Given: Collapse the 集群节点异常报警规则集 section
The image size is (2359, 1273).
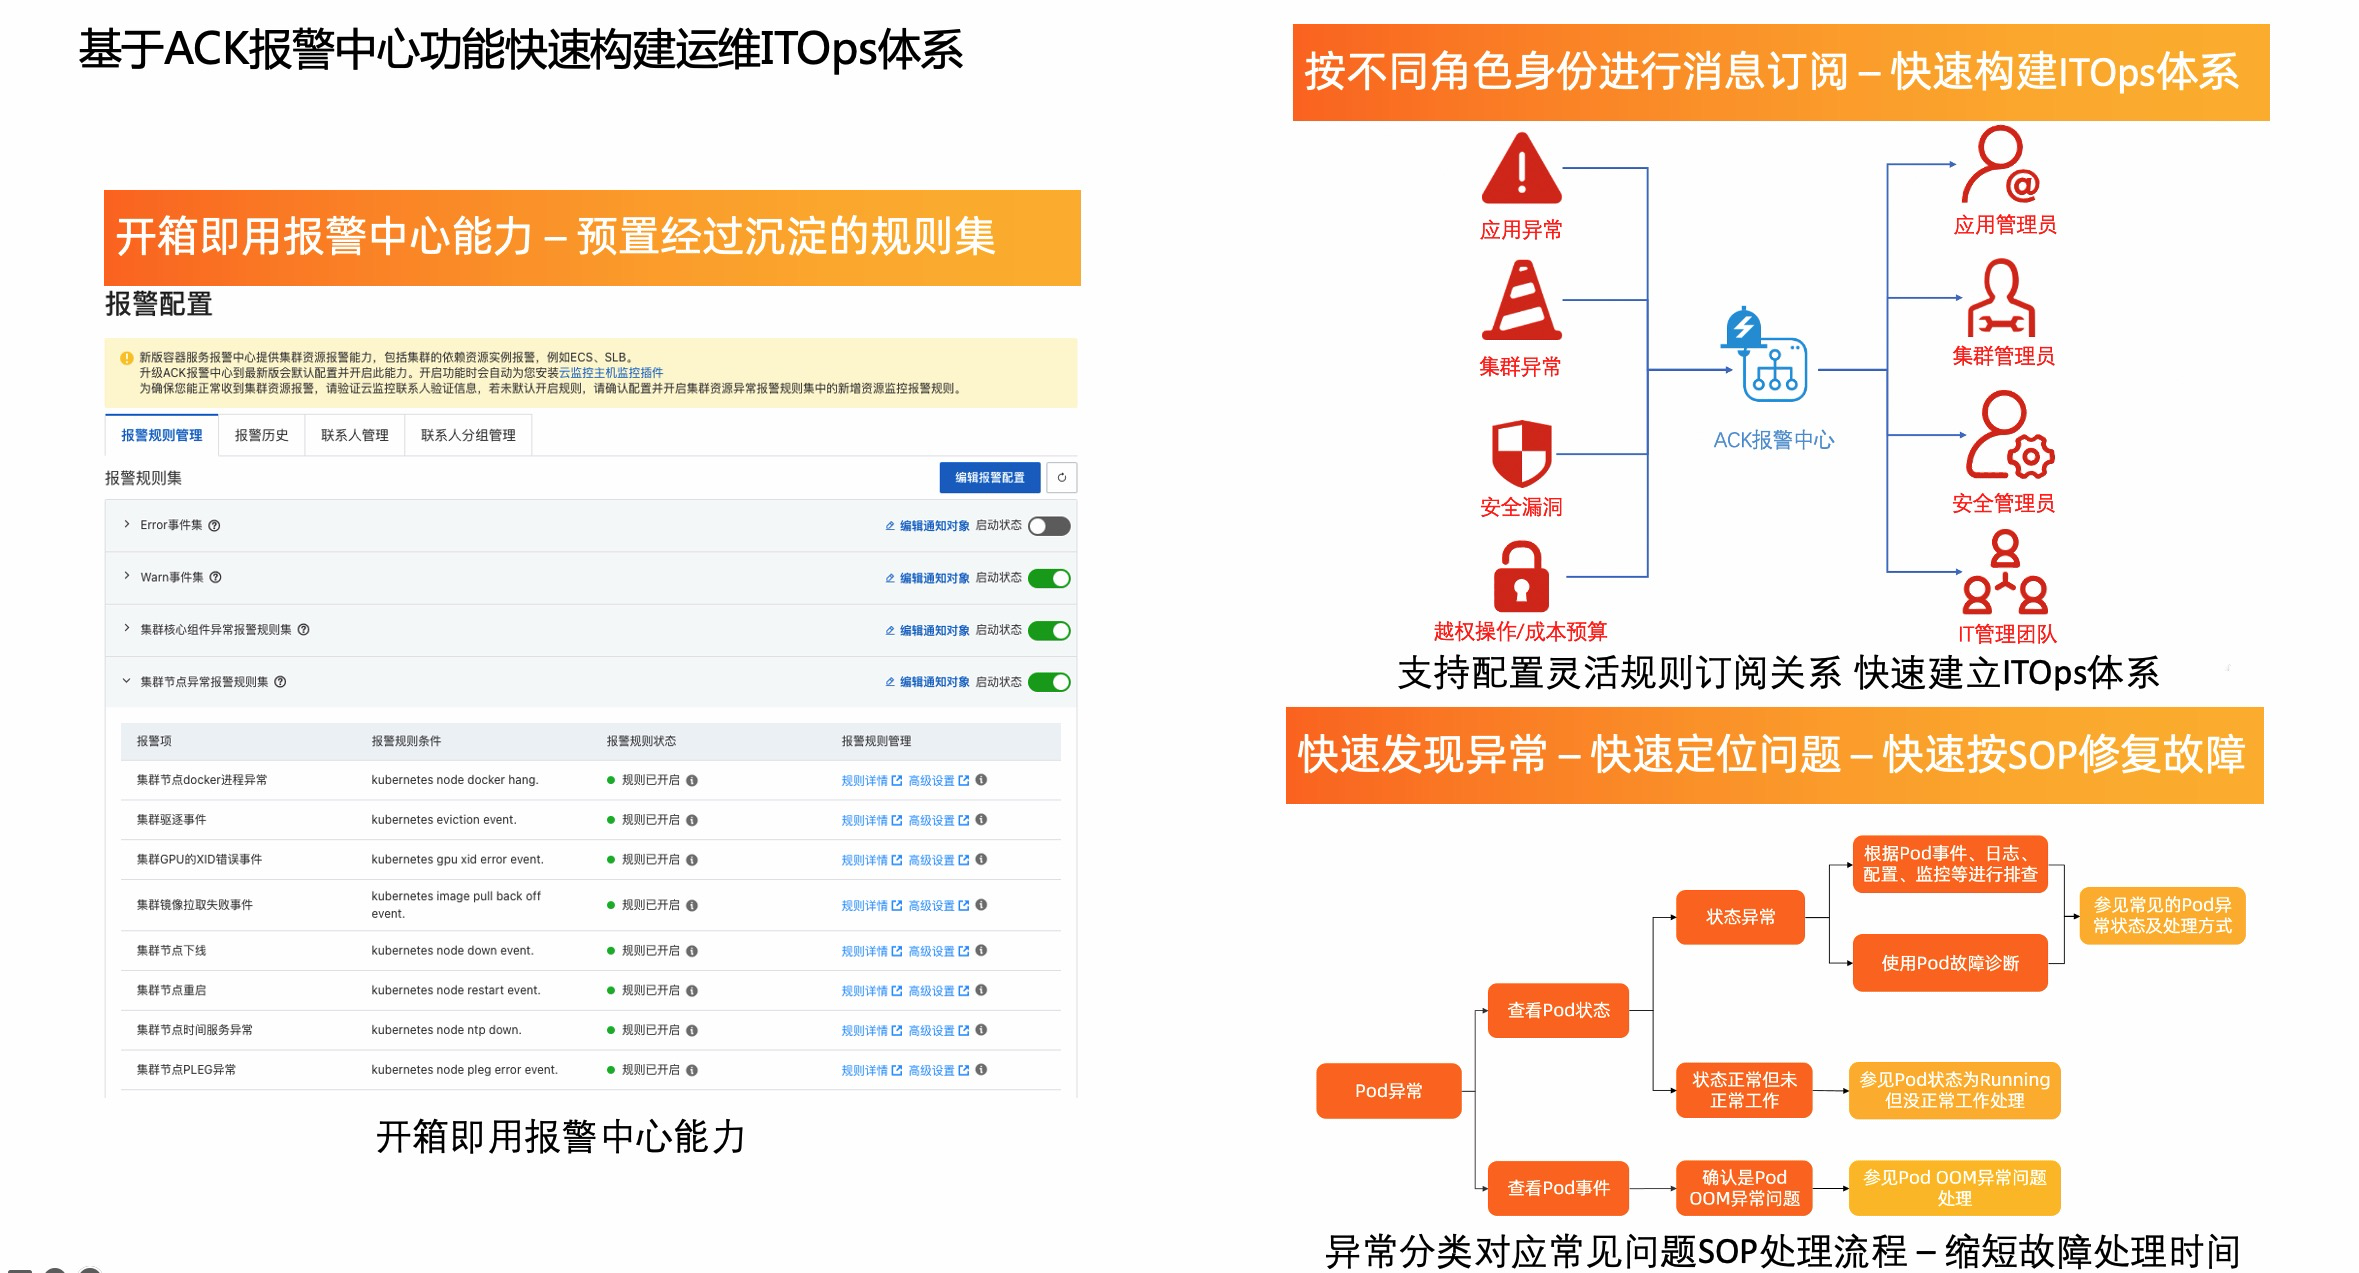Looking at the screenshot, I should [x=127, y=681].
